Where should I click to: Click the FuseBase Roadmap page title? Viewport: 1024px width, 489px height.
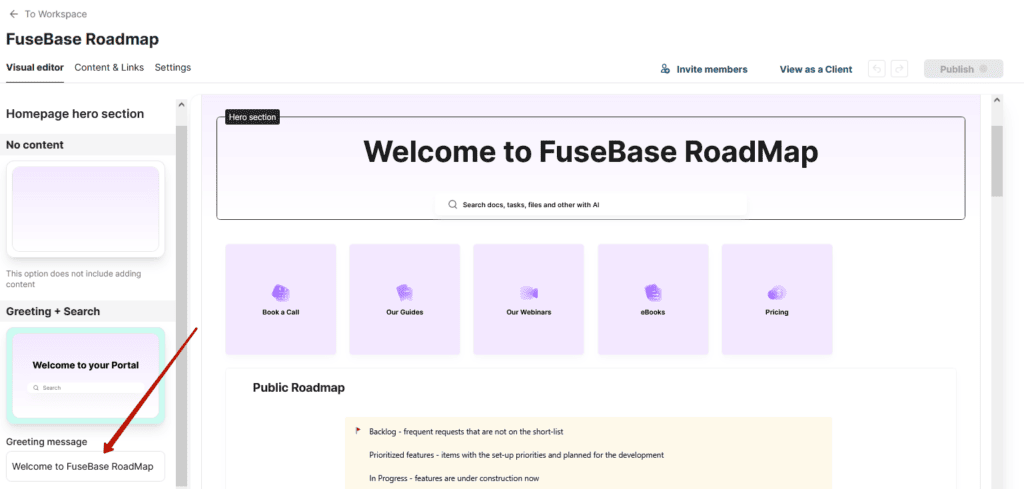click(82, 39)
